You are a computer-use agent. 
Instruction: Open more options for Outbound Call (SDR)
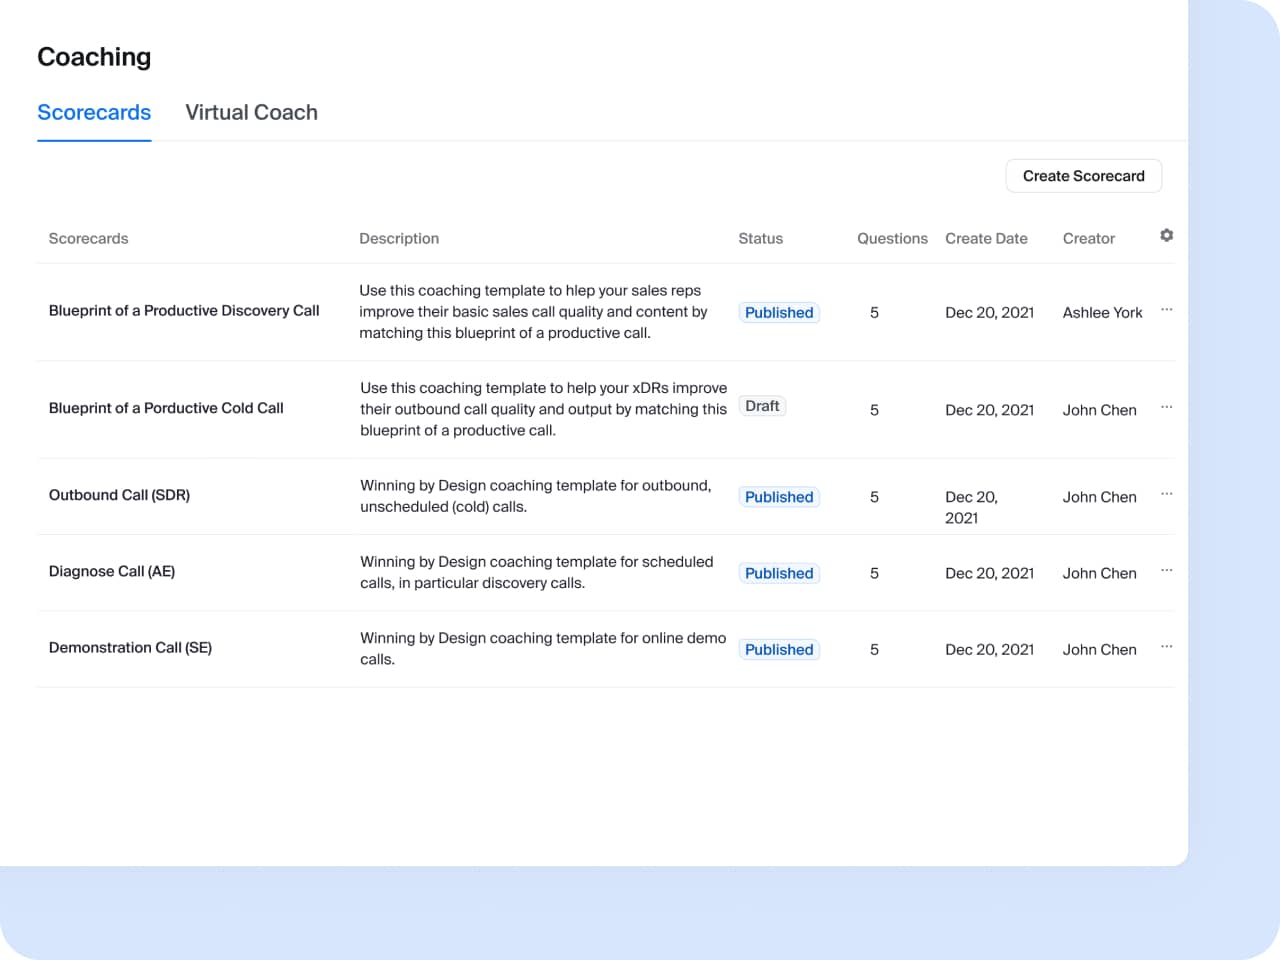[1166, 494]
